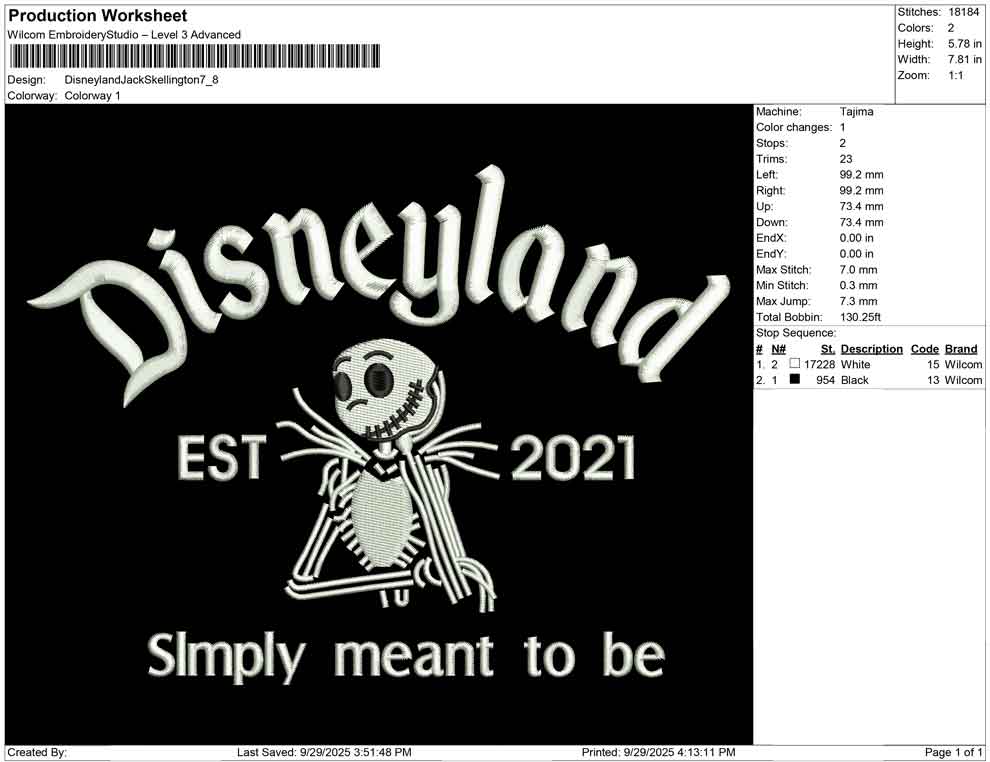Viewport: 990px width, 762px height.
Task: Select the "Black" description in stop sequence
Action: tap(855, 380)
